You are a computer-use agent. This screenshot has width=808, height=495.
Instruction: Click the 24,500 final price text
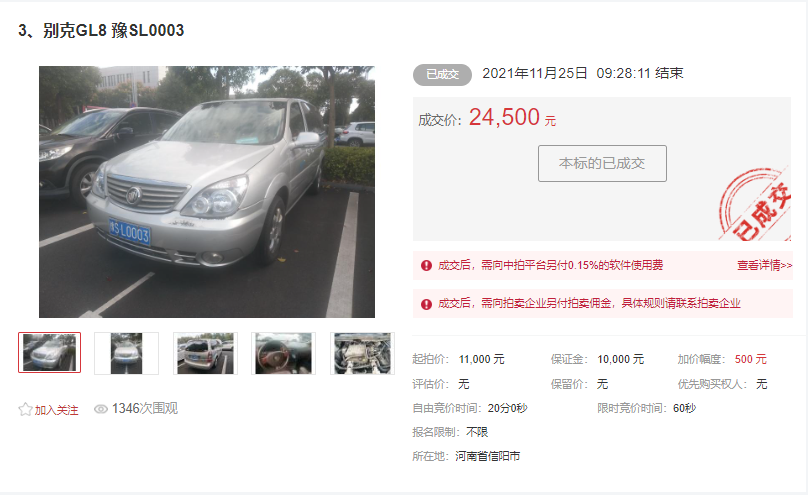(504, 117)
